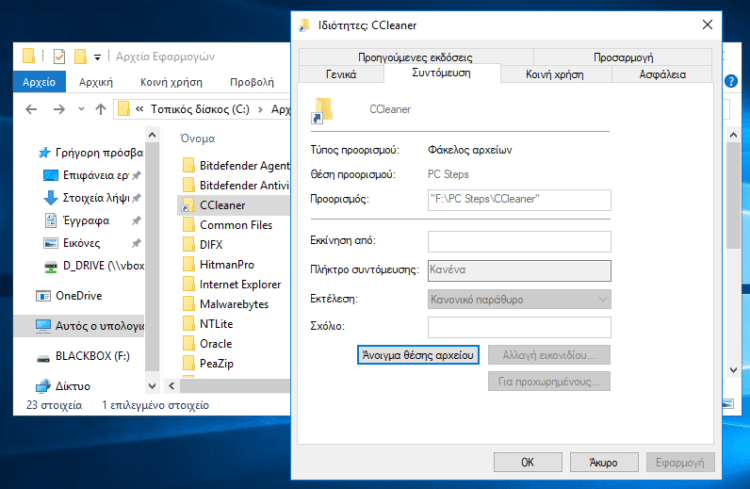Select the Downloads arrow icon in sidebar
Image resolution: width=750 pixels, height=489 pixels.
(51, 198)
